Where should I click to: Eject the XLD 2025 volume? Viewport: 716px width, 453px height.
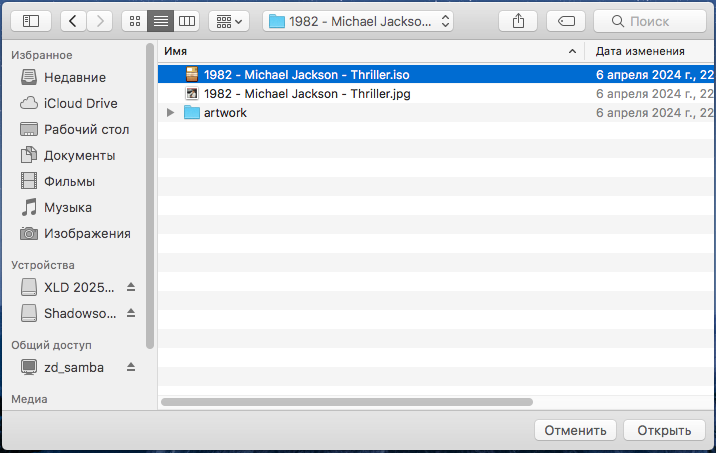[131, 287]
